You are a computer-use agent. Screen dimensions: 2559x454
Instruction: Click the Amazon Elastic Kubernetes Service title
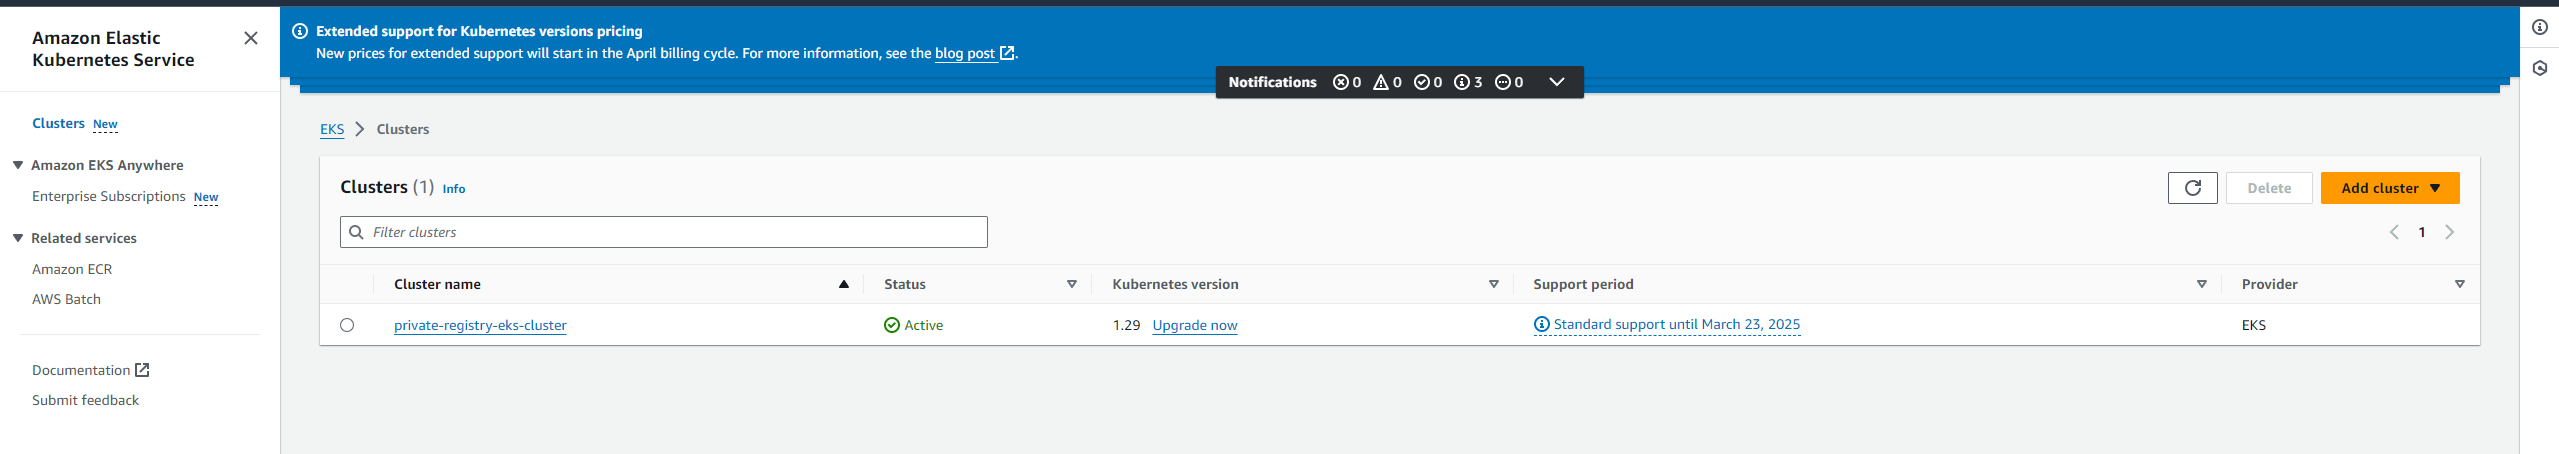click(113, 49)
